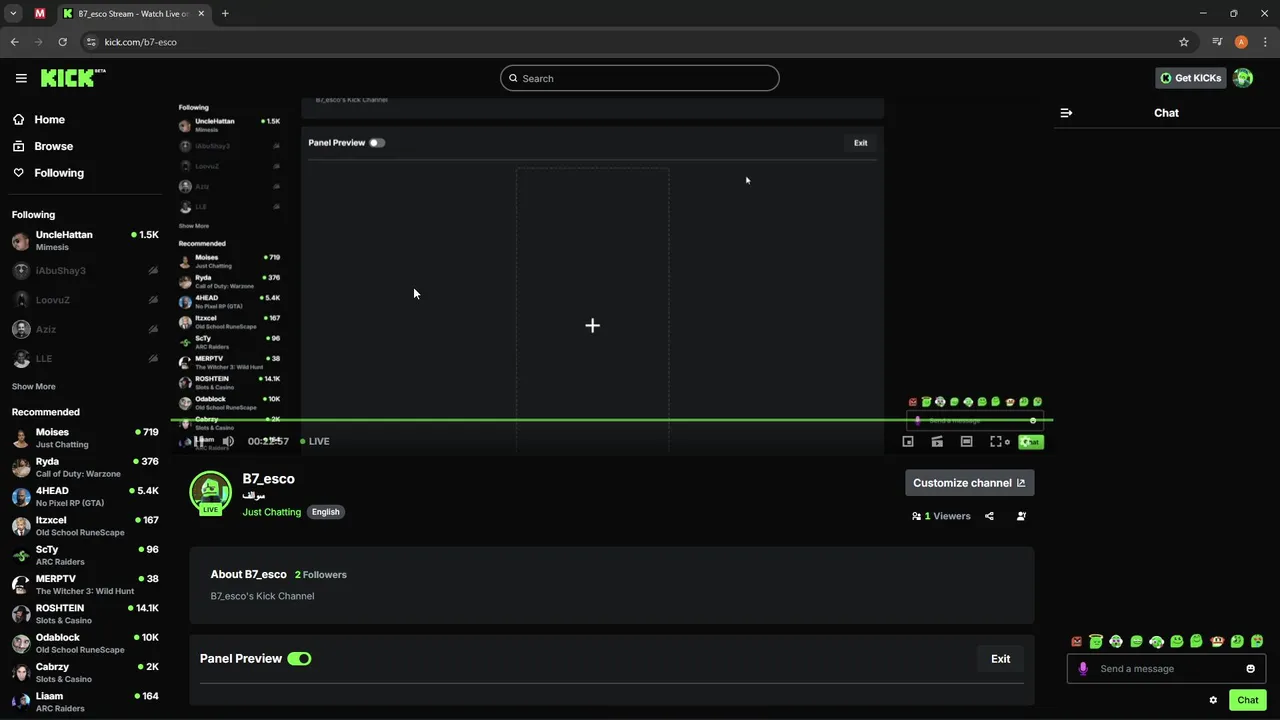Expand Show More in Following list
The height and width of the screenshot is (720, 1280).
tap(34, 386)
